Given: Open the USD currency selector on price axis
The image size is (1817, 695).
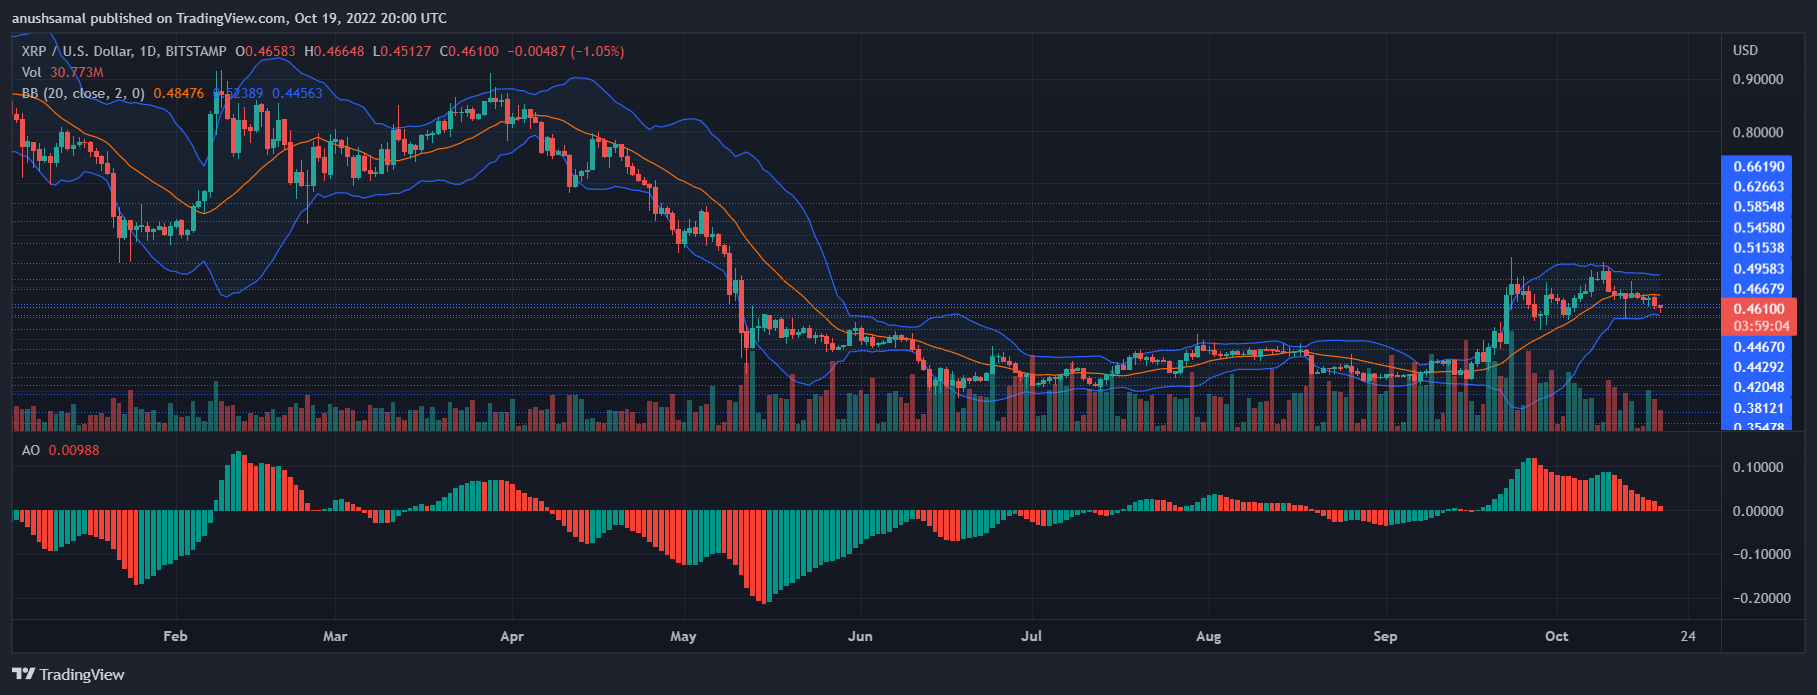Looking at the screenshot, I should (1745, 50).
